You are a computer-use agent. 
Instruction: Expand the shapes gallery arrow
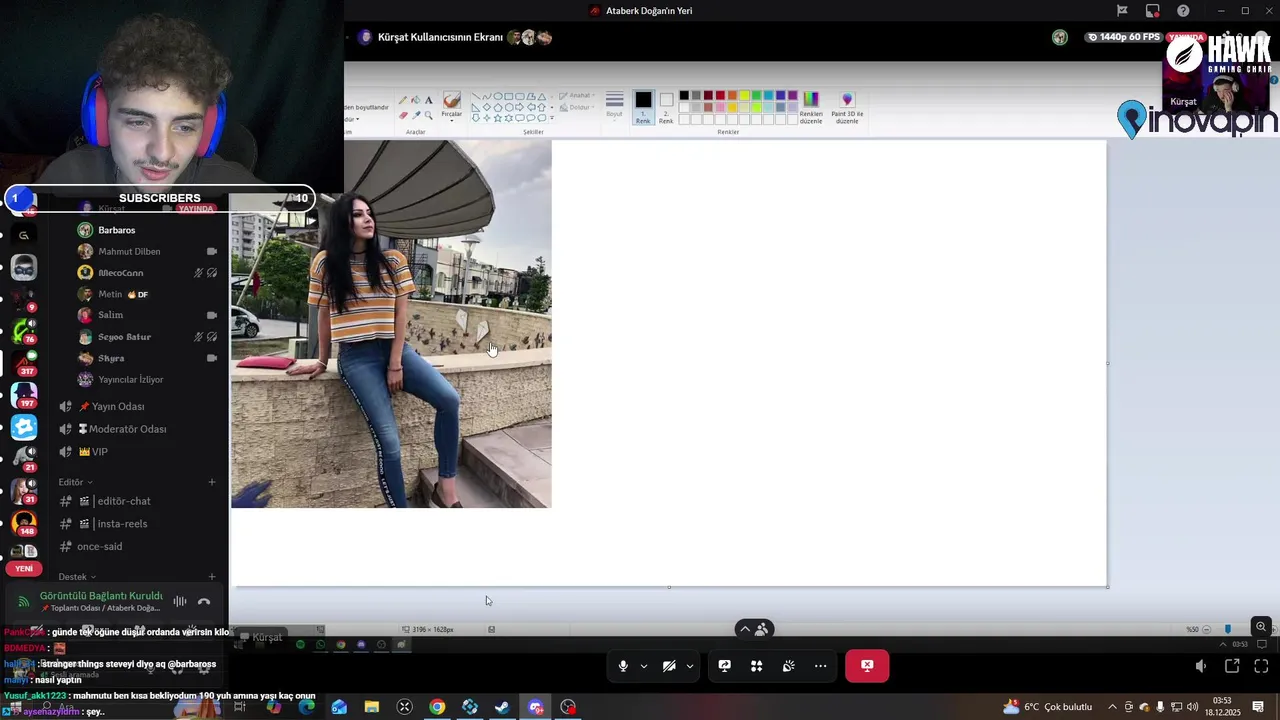[x=552, y=118]
